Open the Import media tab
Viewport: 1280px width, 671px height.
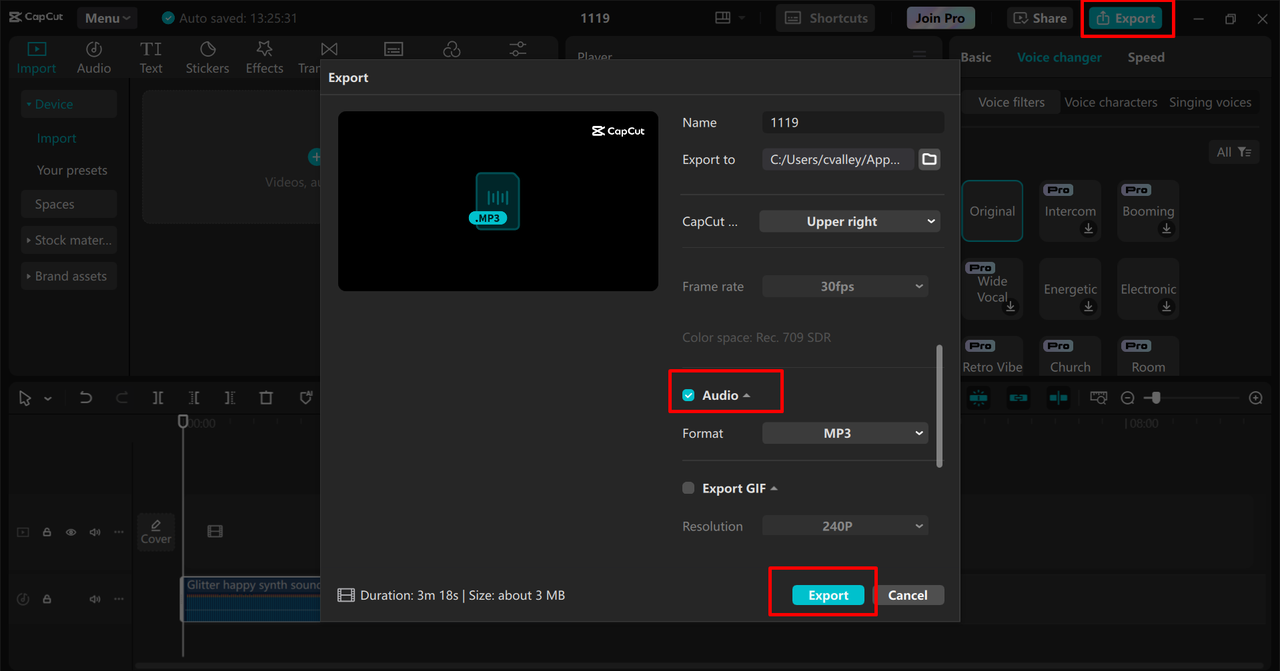[x=36, y=58]
